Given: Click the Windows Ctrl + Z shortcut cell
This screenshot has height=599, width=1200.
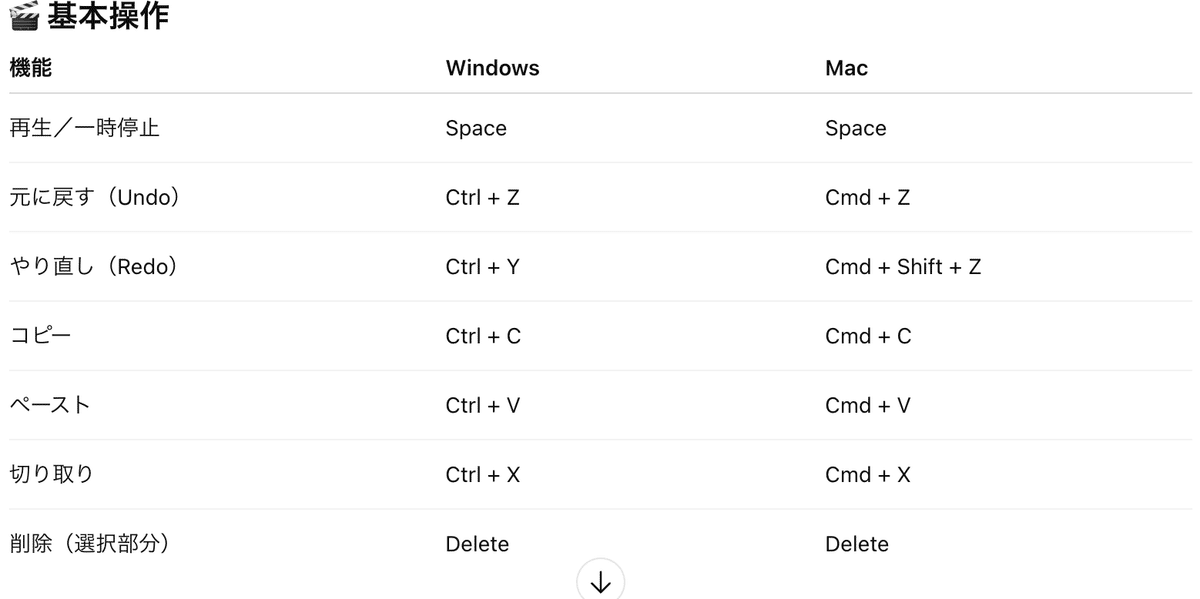Looking at the screenshot, I should tap(482, 197).
